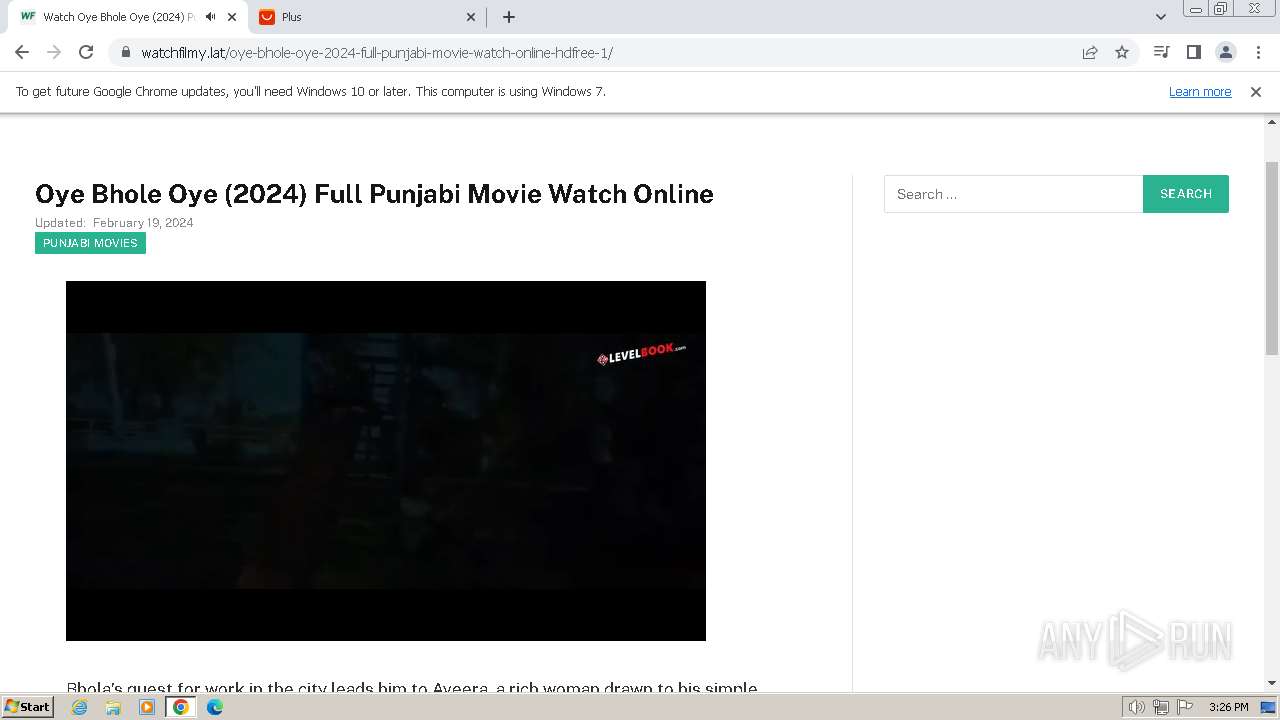The height and width of the screenshot is (720, 1280).
Task: Click the page vertical scrollbar thumb
Action: (x=1272, y=258)
